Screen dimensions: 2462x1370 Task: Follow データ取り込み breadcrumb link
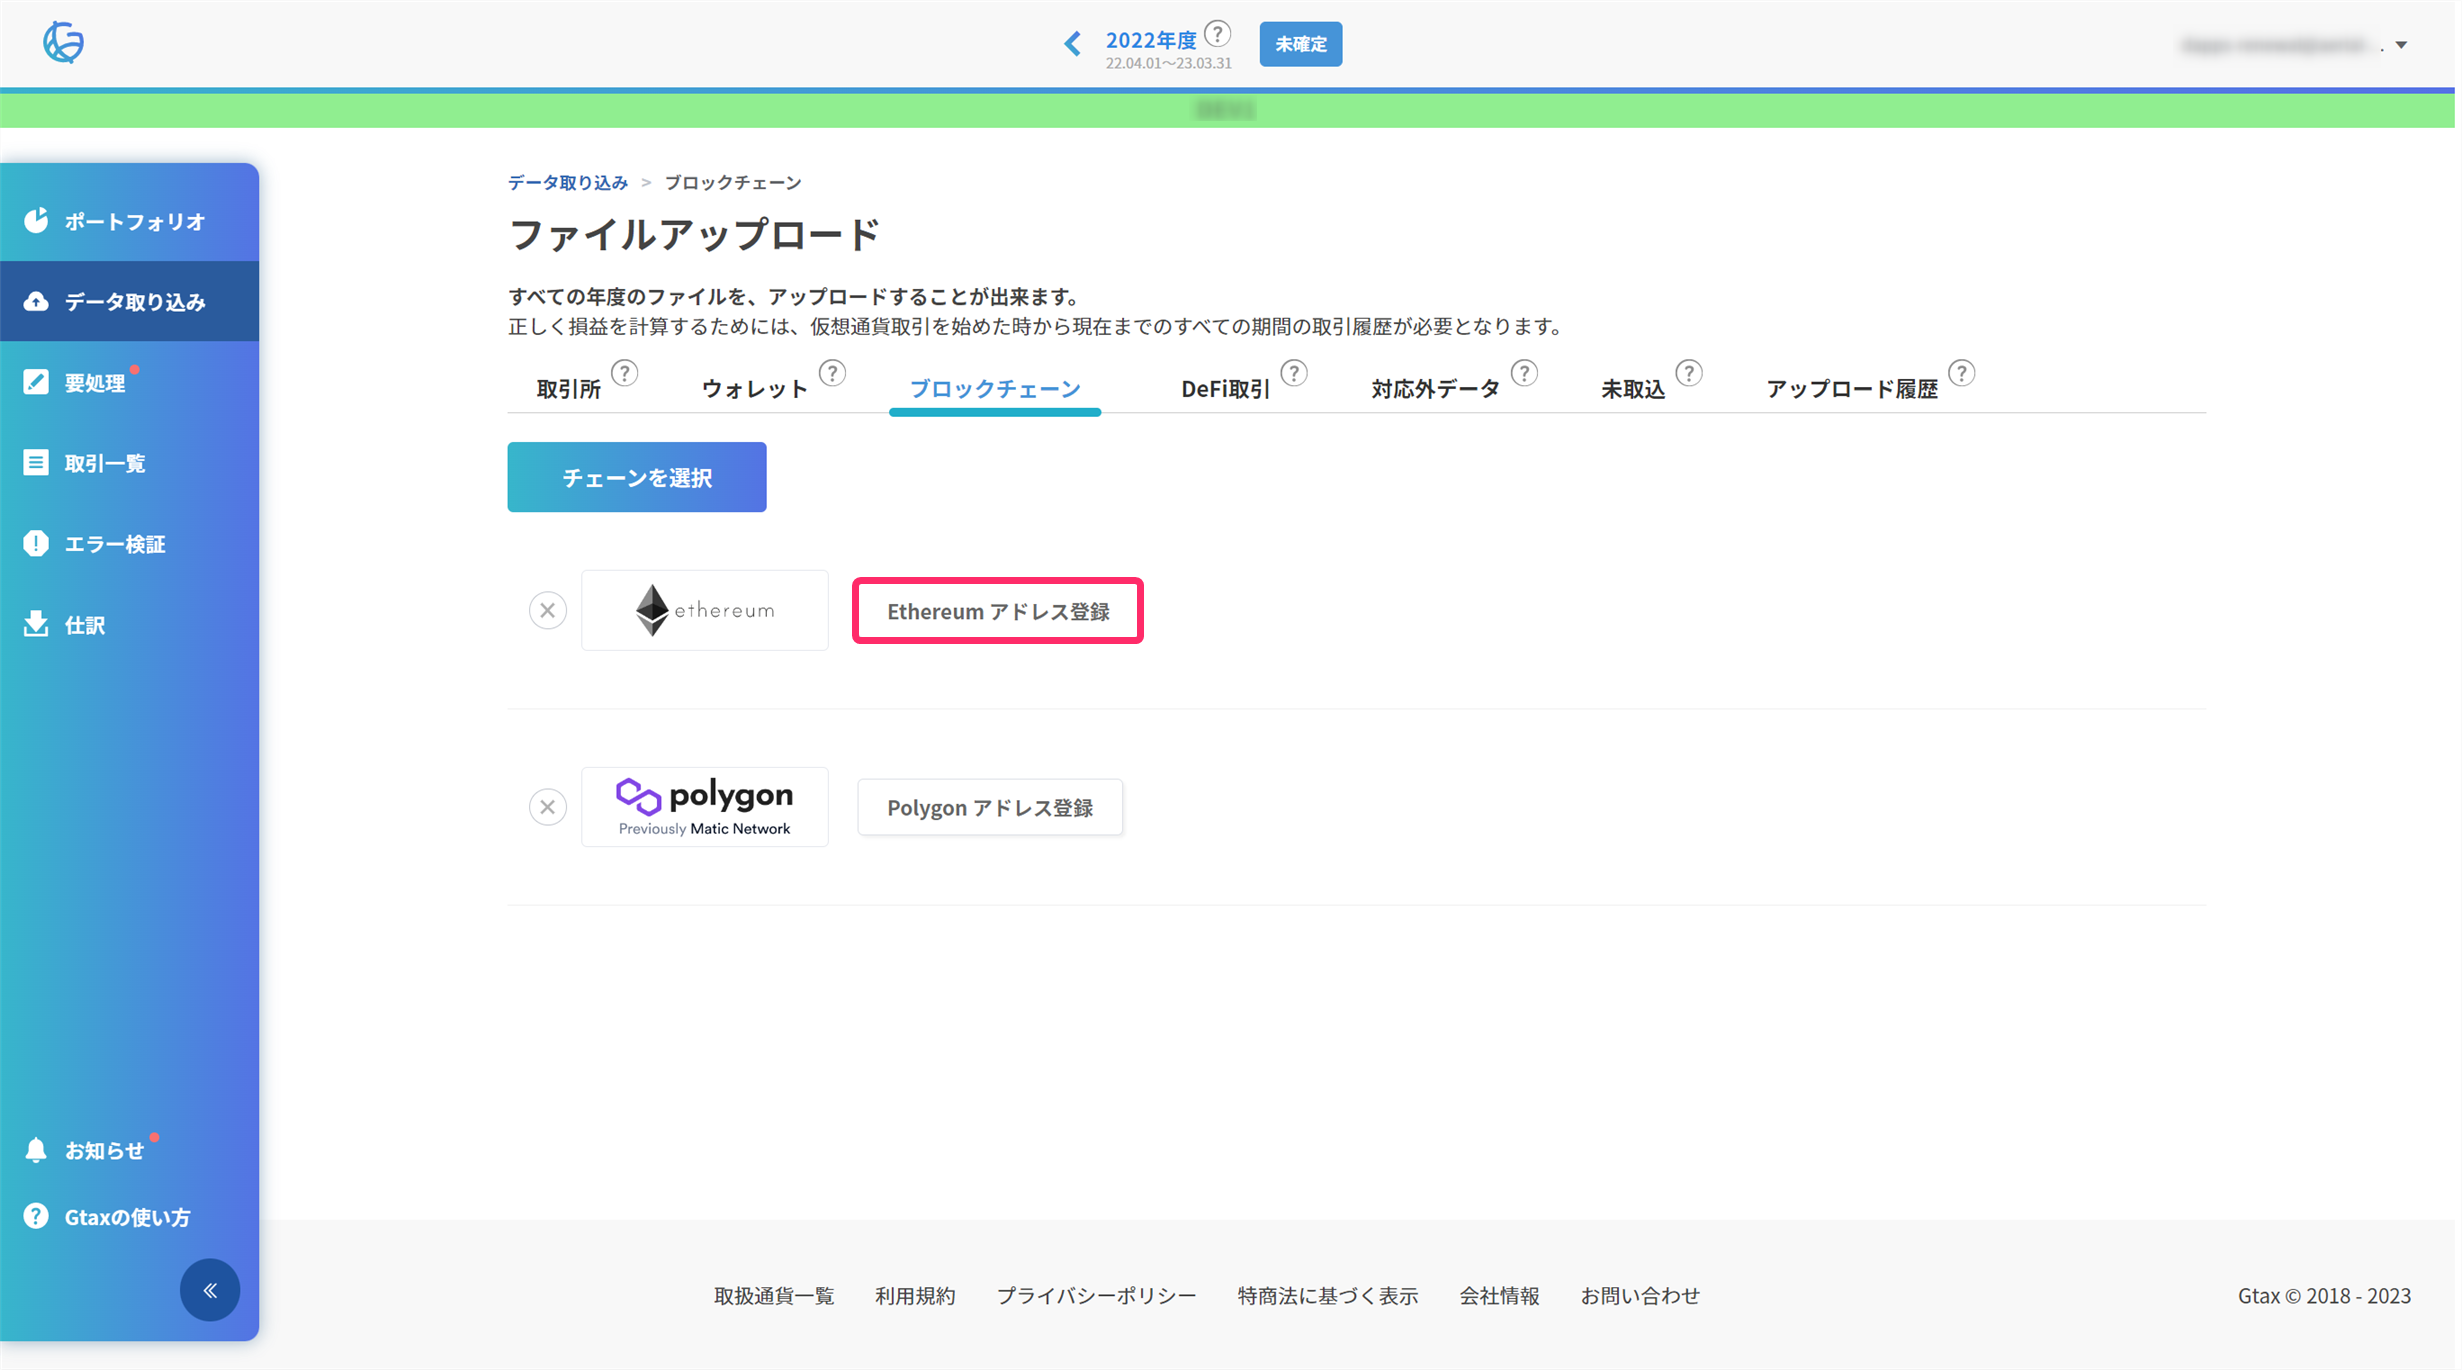[x=567, y=182]
